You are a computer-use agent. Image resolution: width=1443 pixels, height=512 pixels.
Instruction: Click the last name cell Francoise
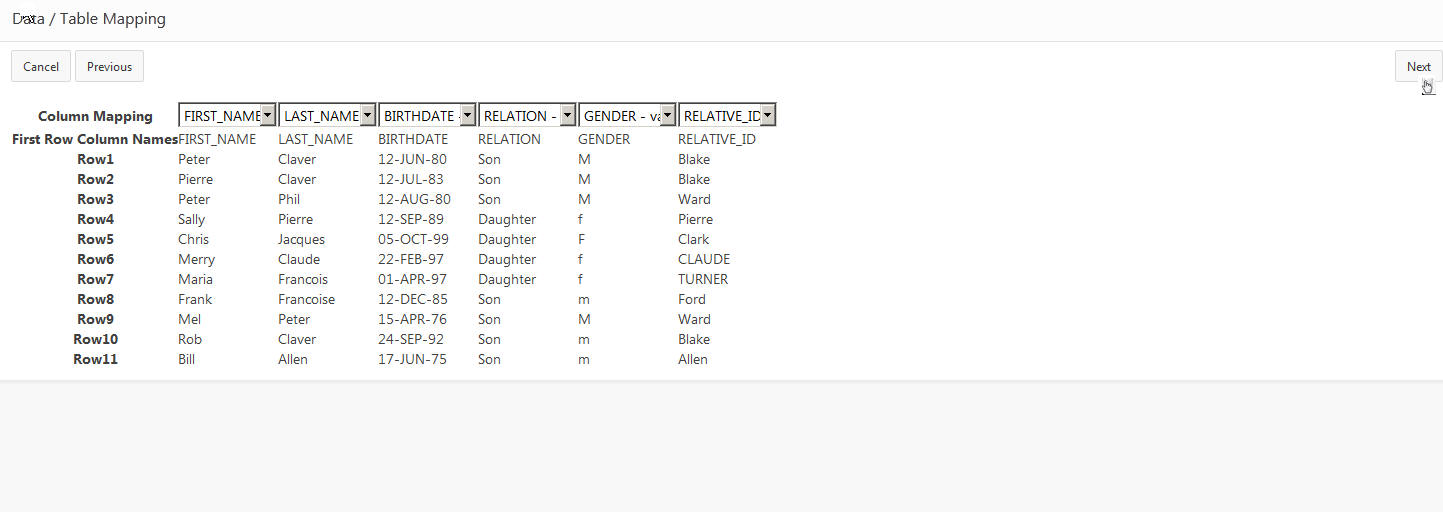[x=306, y=299]
